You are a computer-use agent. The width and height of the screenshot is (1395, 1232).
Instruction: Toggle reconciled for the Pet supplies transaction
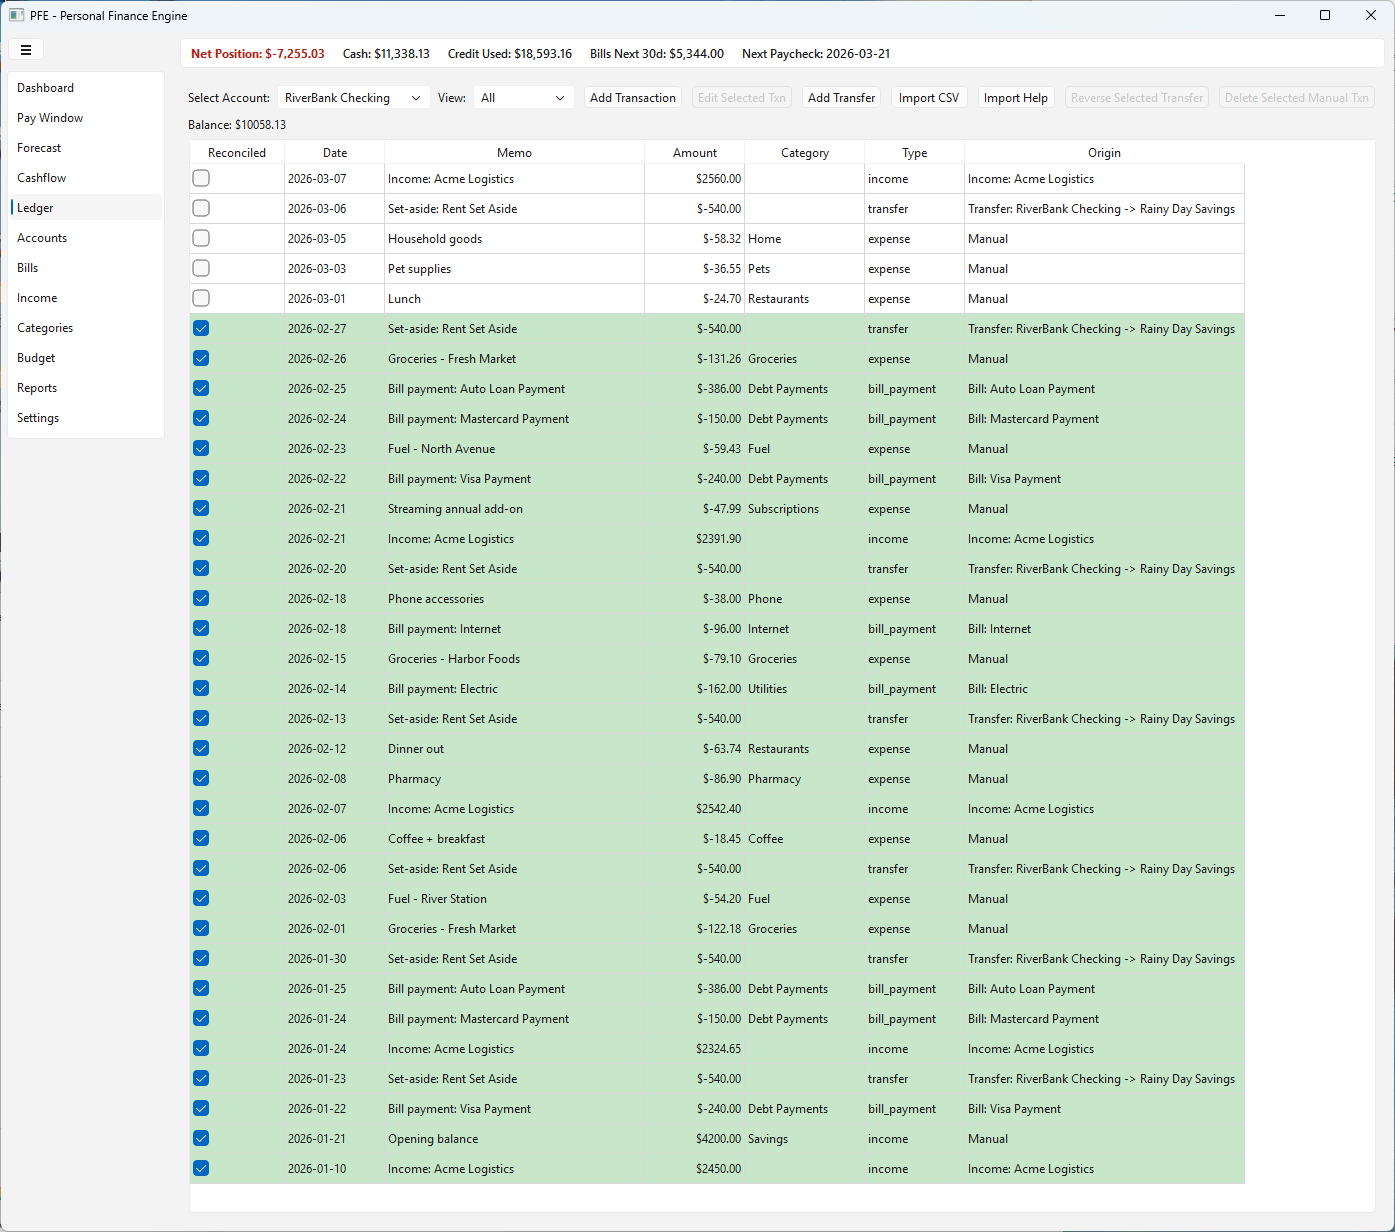point(201,268)
